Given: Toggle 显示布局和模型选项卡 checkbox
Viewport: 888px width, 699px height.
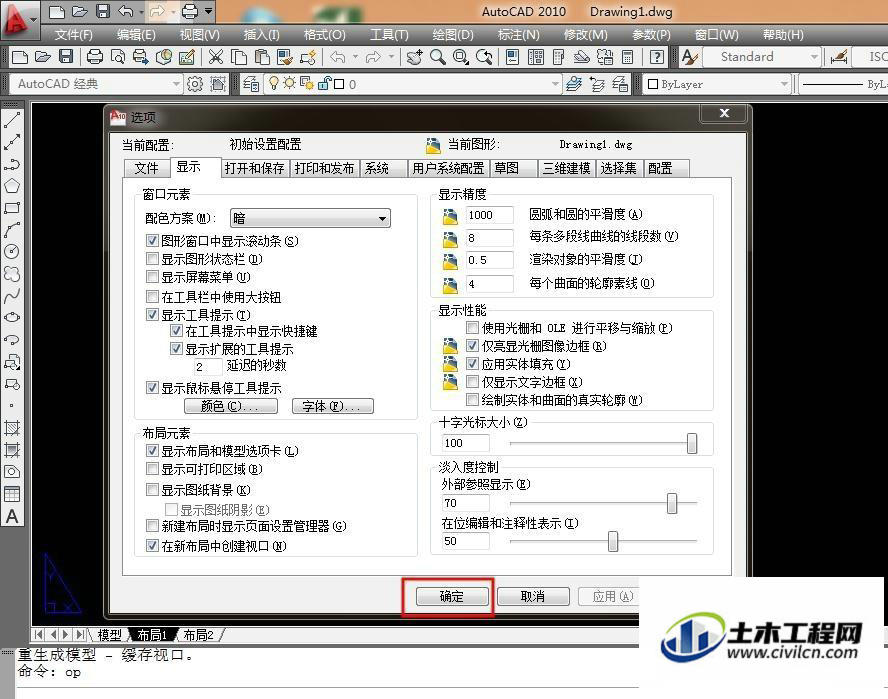Looking at the screenshot, I should [x=152, y=450].
